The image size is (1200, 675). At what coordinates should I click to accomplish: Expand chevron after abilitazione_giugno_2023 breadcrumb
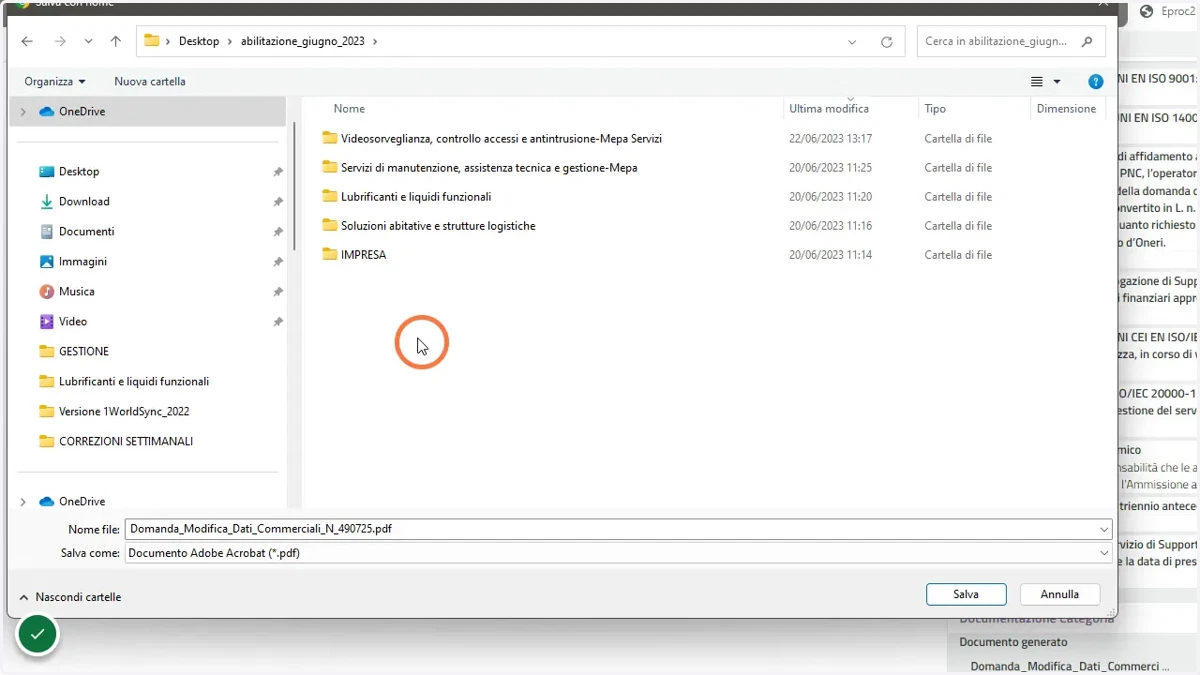(375, 42)
